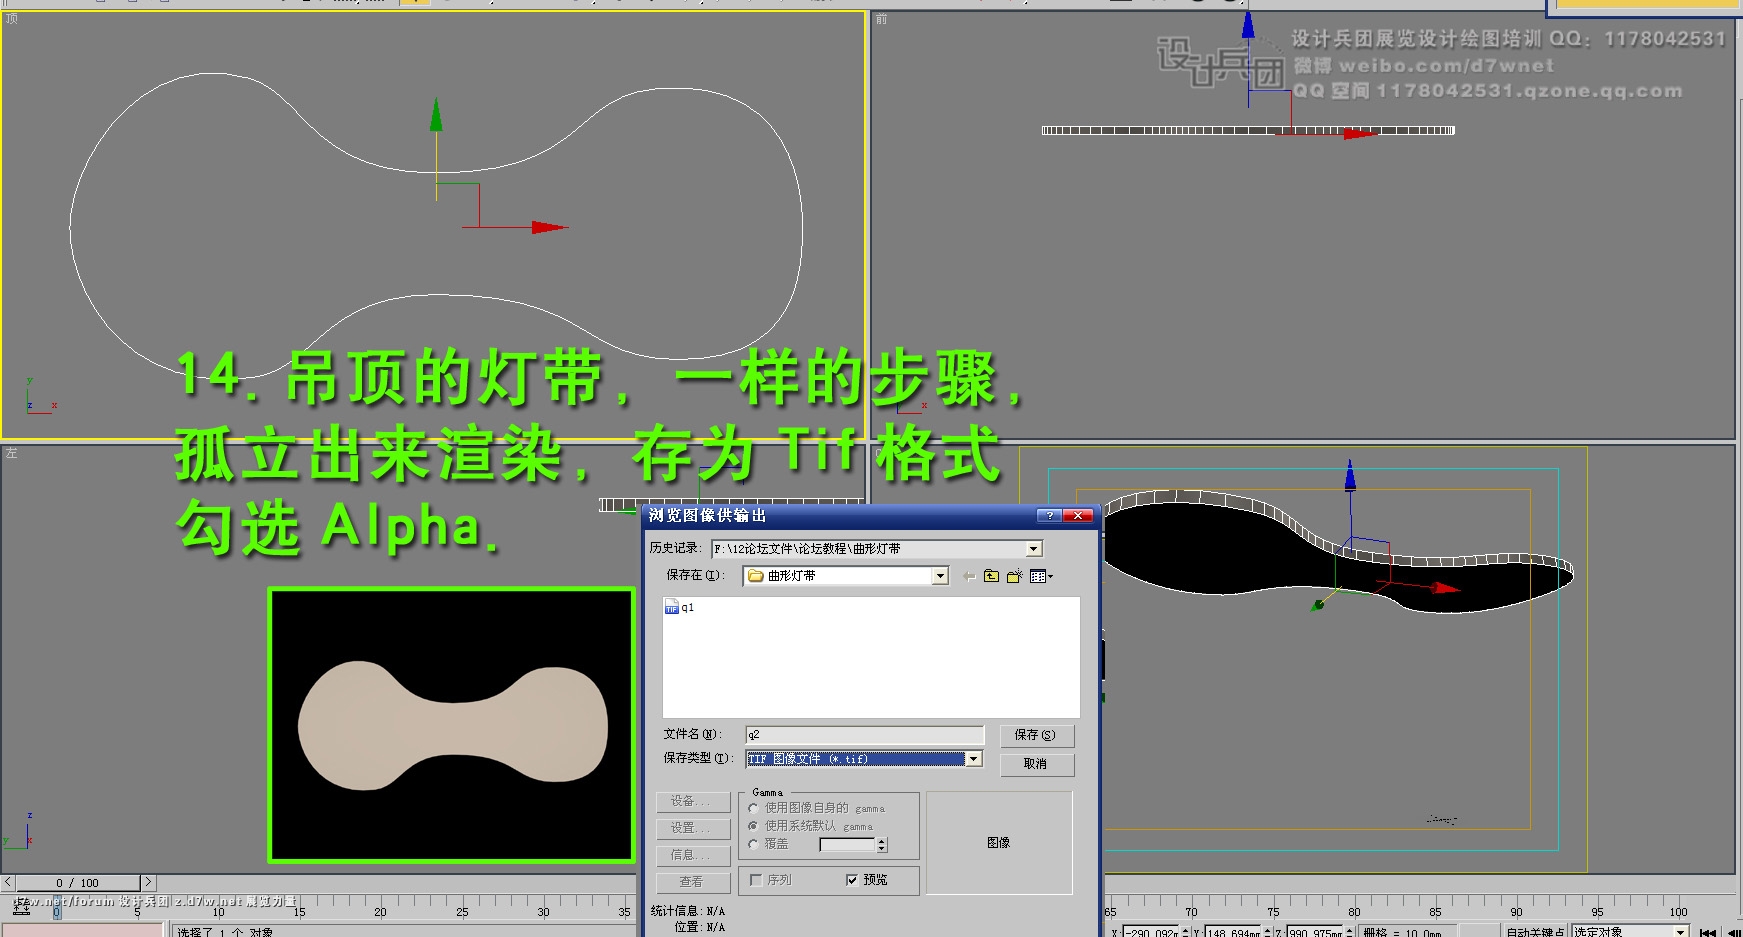Click the Z coordinate field

tap(1315, 932)
